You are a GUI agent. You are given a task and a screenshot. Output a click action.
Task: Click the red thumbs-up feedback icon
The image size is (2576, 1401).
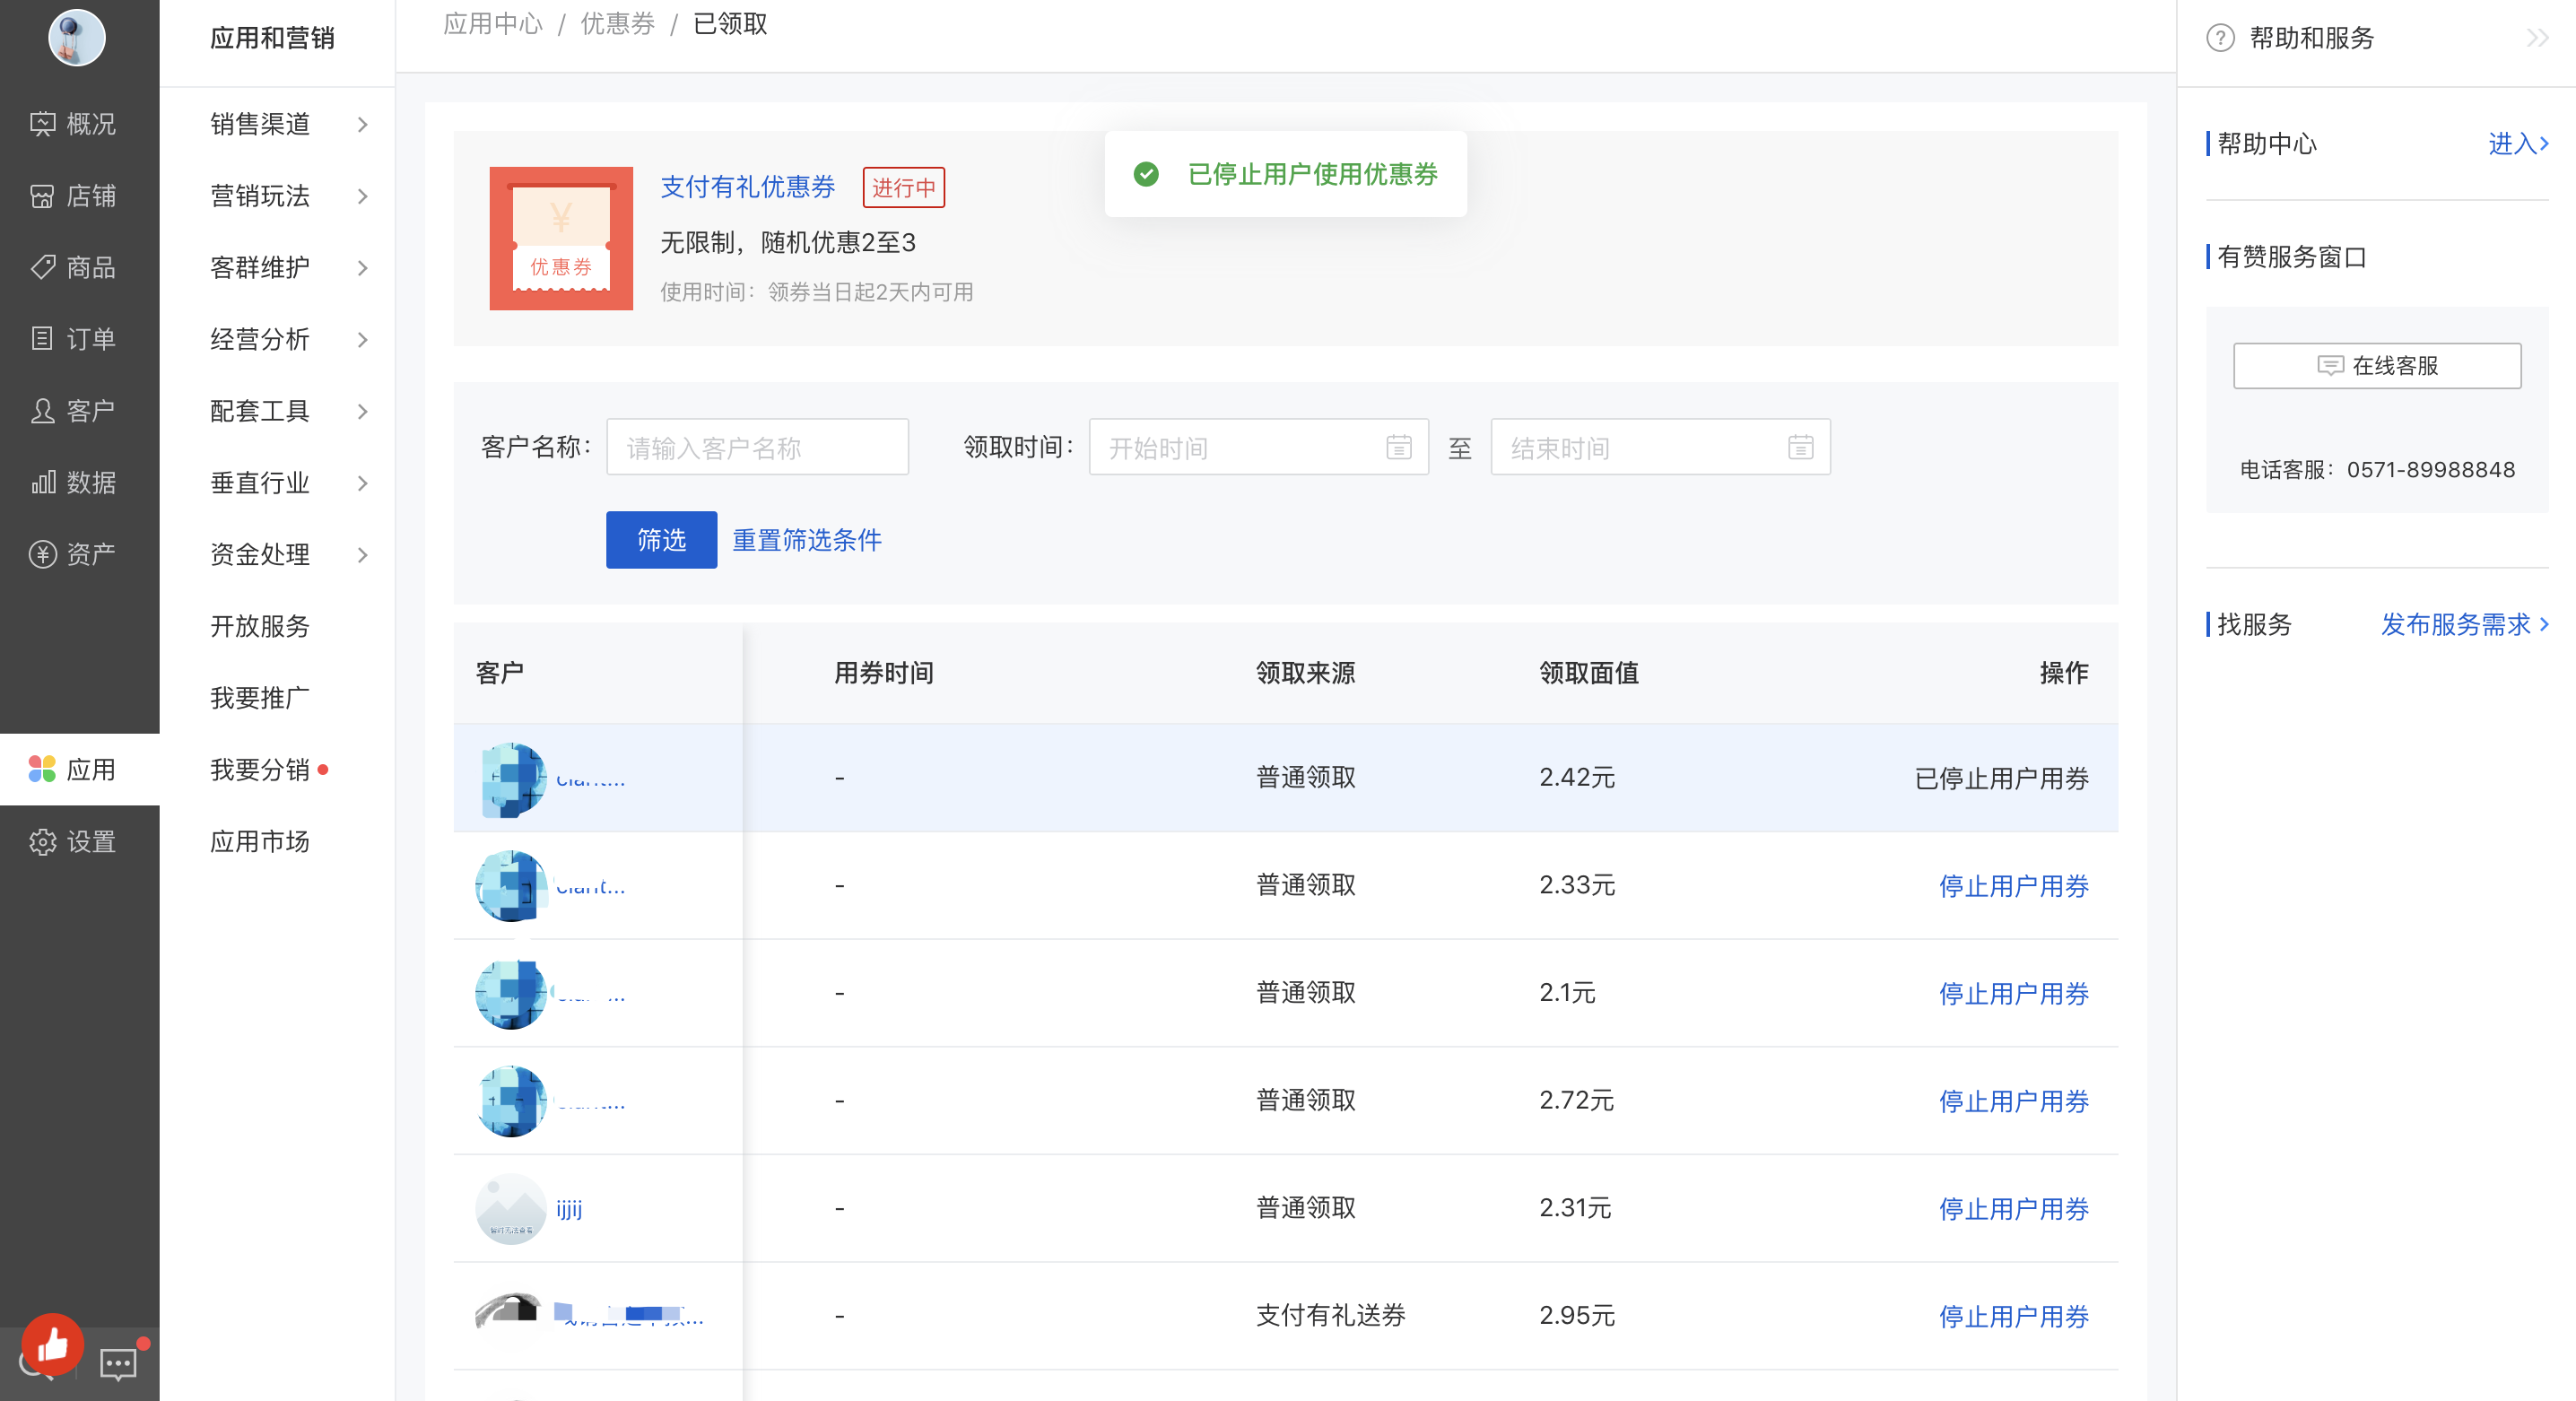click(52, 1345)
